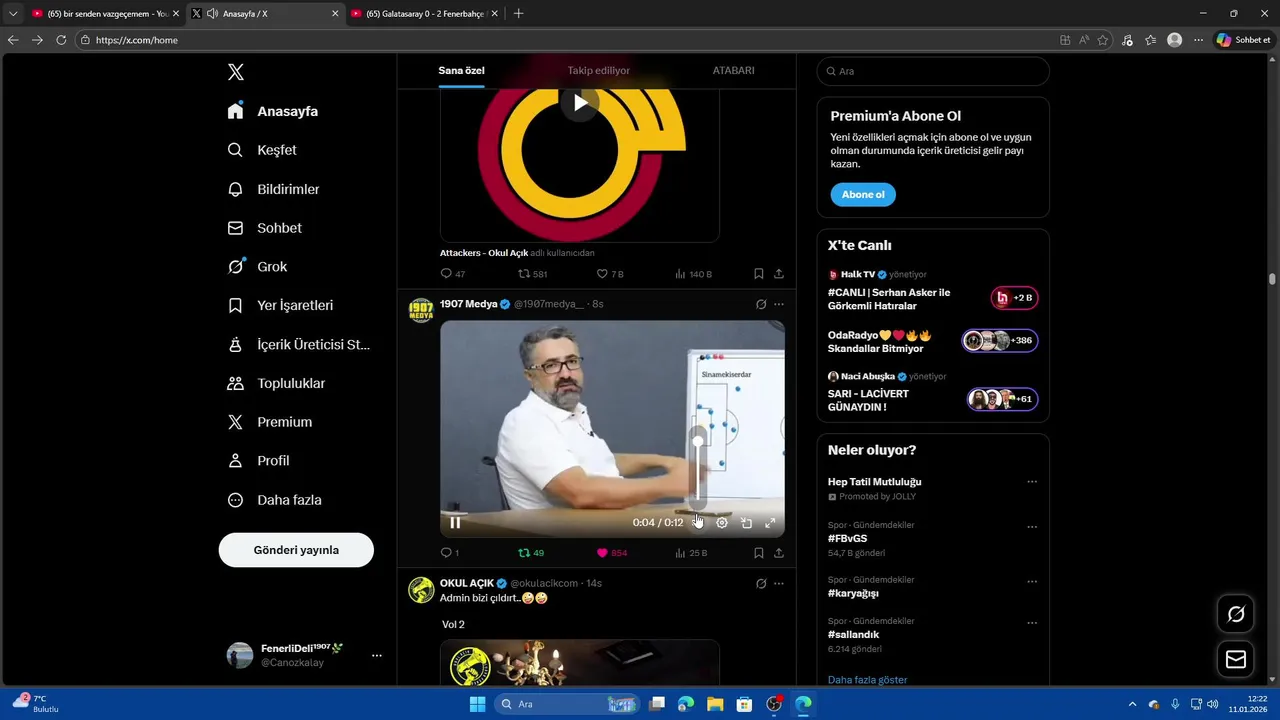Ask Grok about OKUL AÇIK post
This screenshot has height=720, width=1280.
click(761, 583)
